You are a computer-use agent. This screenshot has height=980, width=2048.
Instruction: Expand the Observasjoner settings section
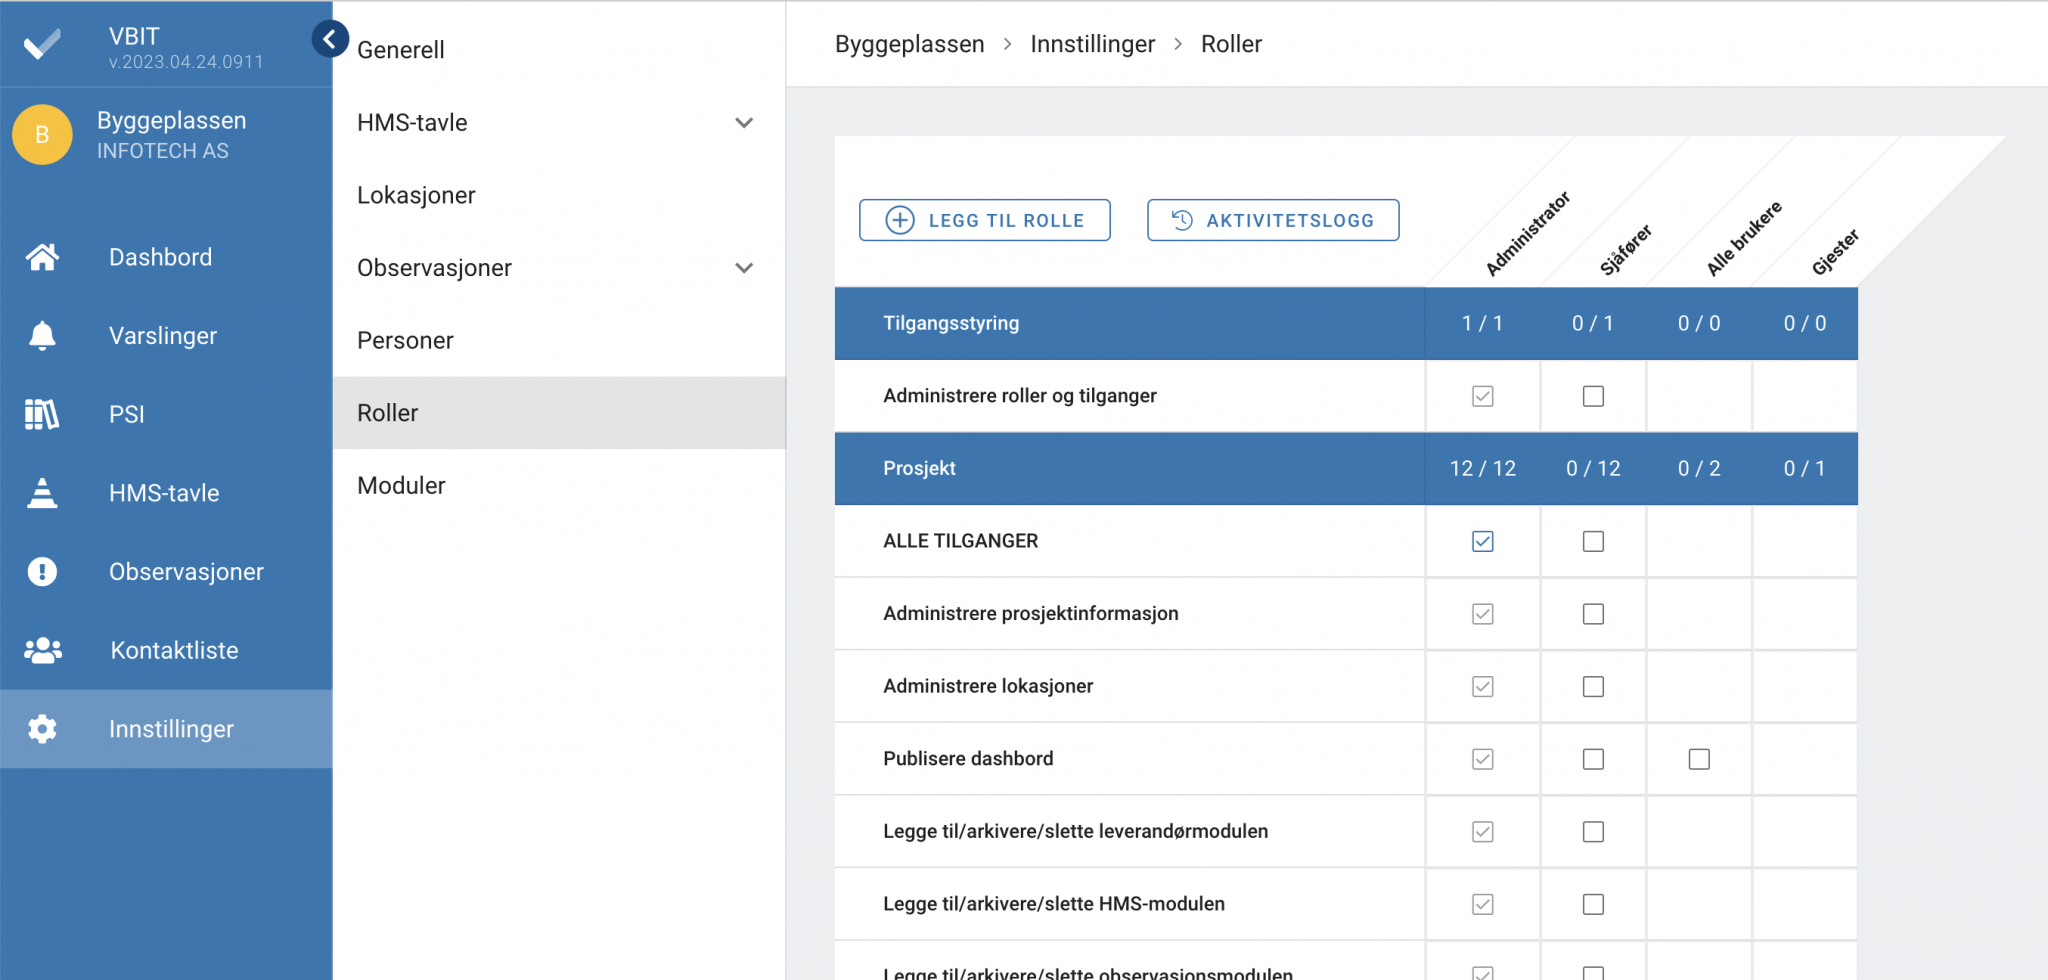(x=744, y=268)
